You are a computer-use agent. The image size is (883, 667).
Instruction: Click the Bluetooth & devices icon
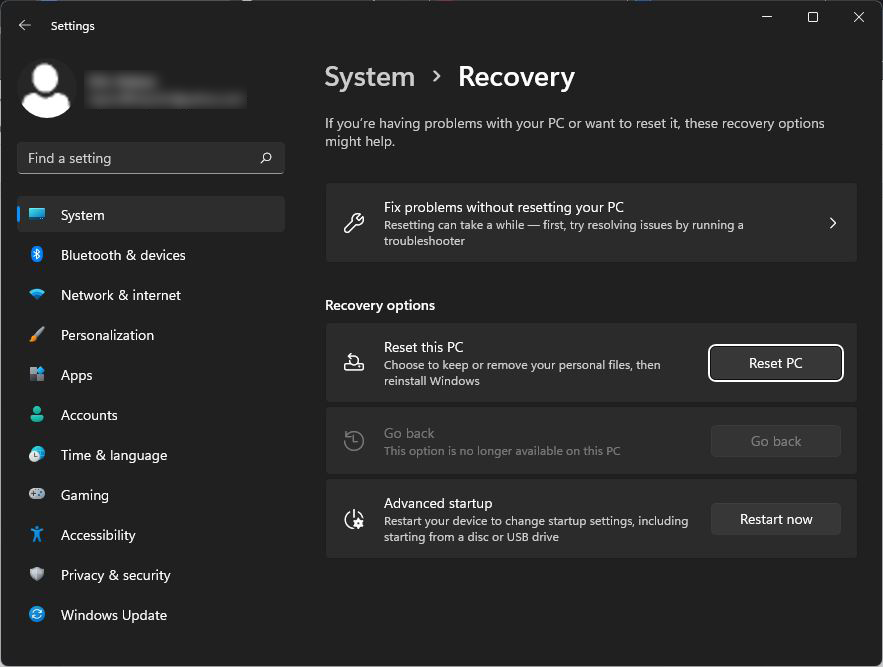click(x=37, y=255)
